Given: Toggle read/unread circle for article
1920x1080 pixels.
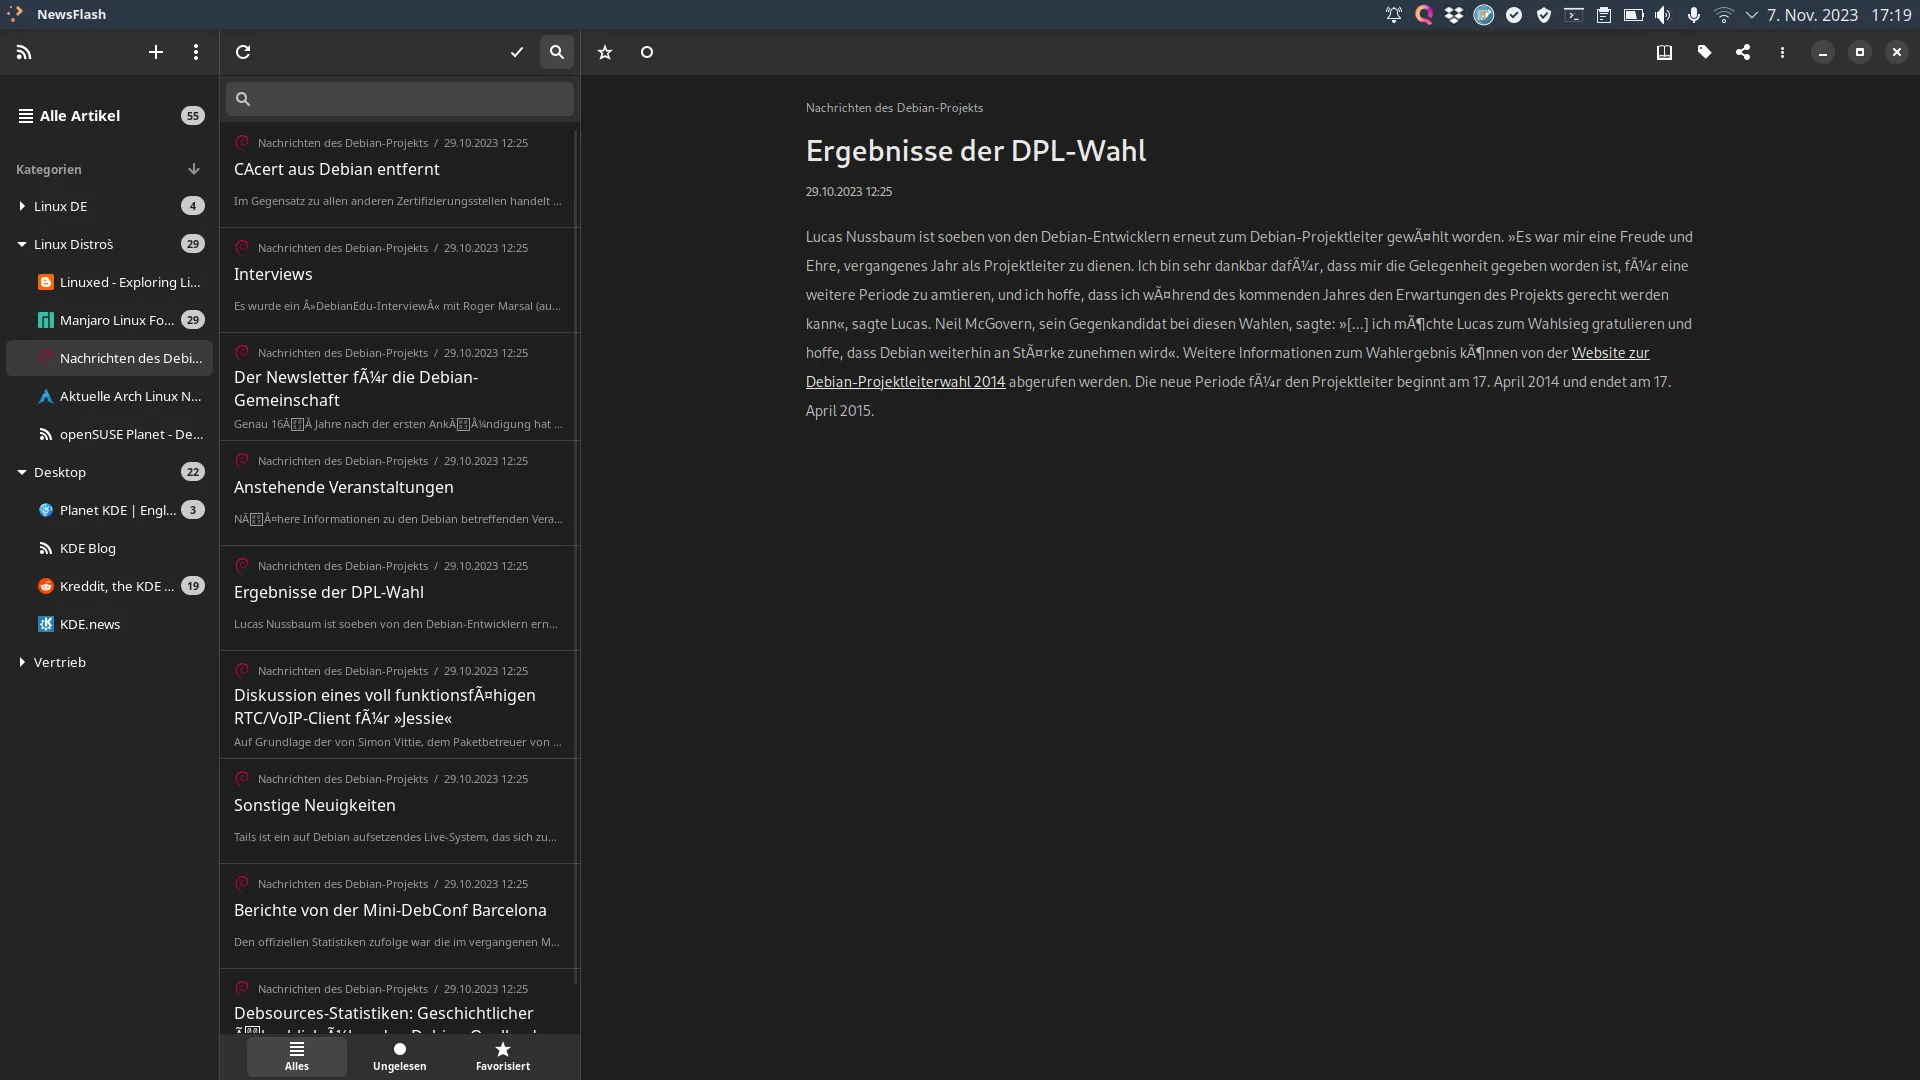Looking at the screenshot, I should [647, 52].
